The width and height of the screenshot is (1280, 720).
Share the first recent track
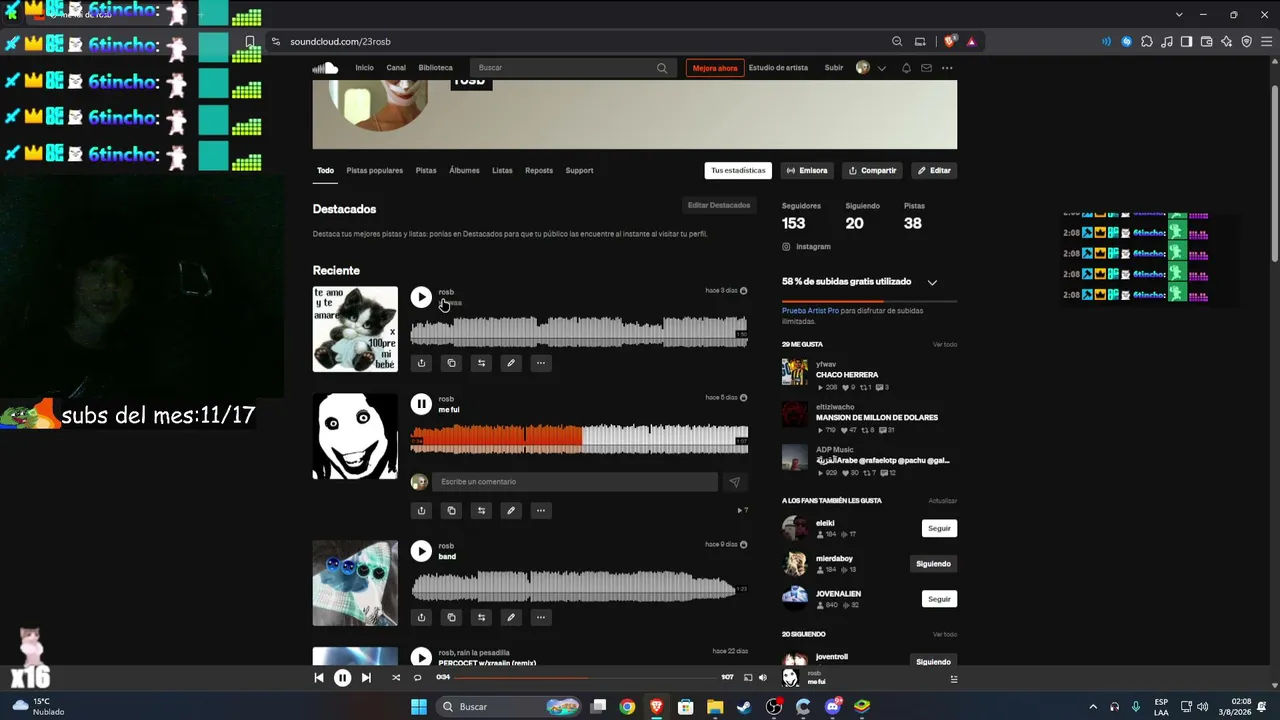click(421, 363)
